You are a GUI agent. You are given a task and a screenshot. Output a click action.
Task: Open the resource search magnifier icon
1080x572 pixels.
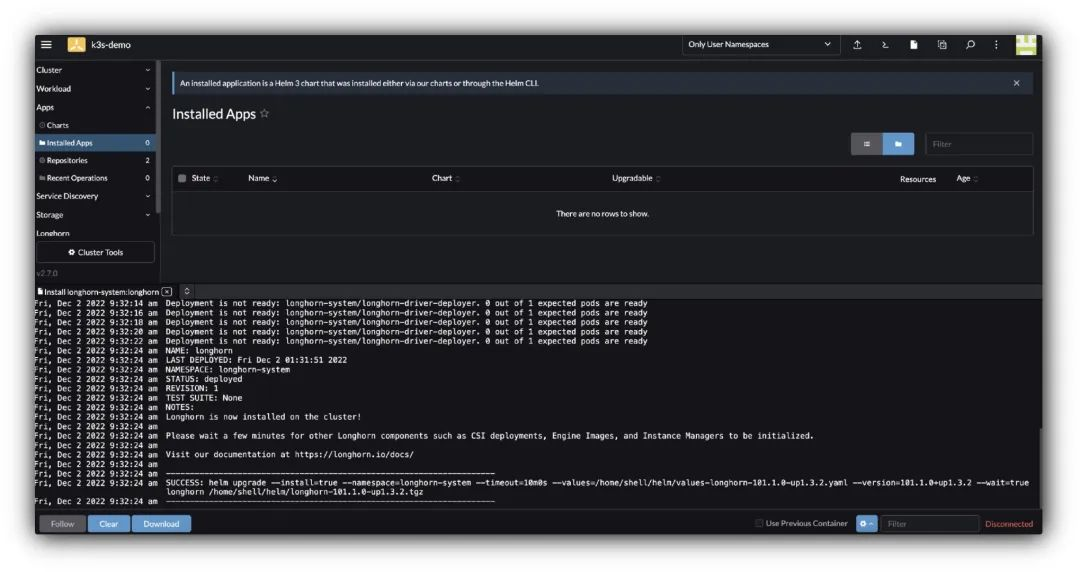point(970,45)
